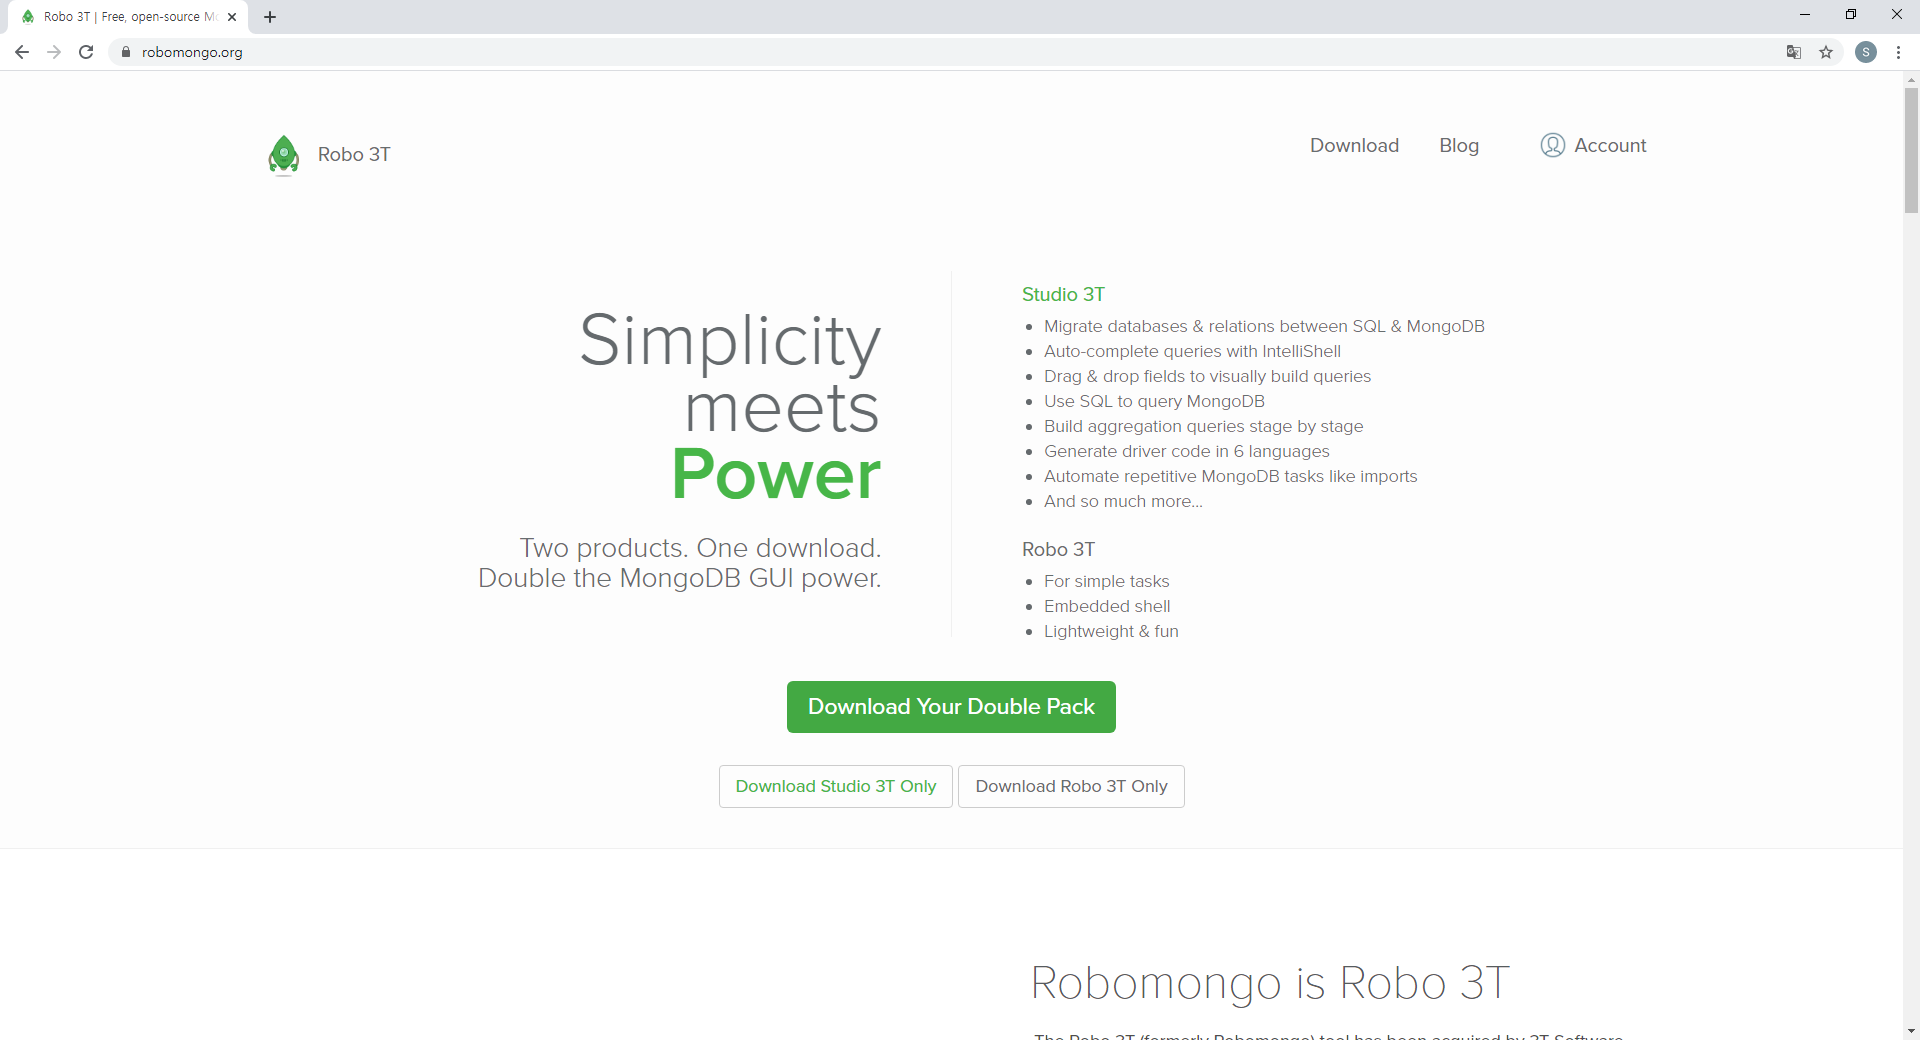
Task: Click the scrollbar down arrow
Action: tap(1911, 1031)
